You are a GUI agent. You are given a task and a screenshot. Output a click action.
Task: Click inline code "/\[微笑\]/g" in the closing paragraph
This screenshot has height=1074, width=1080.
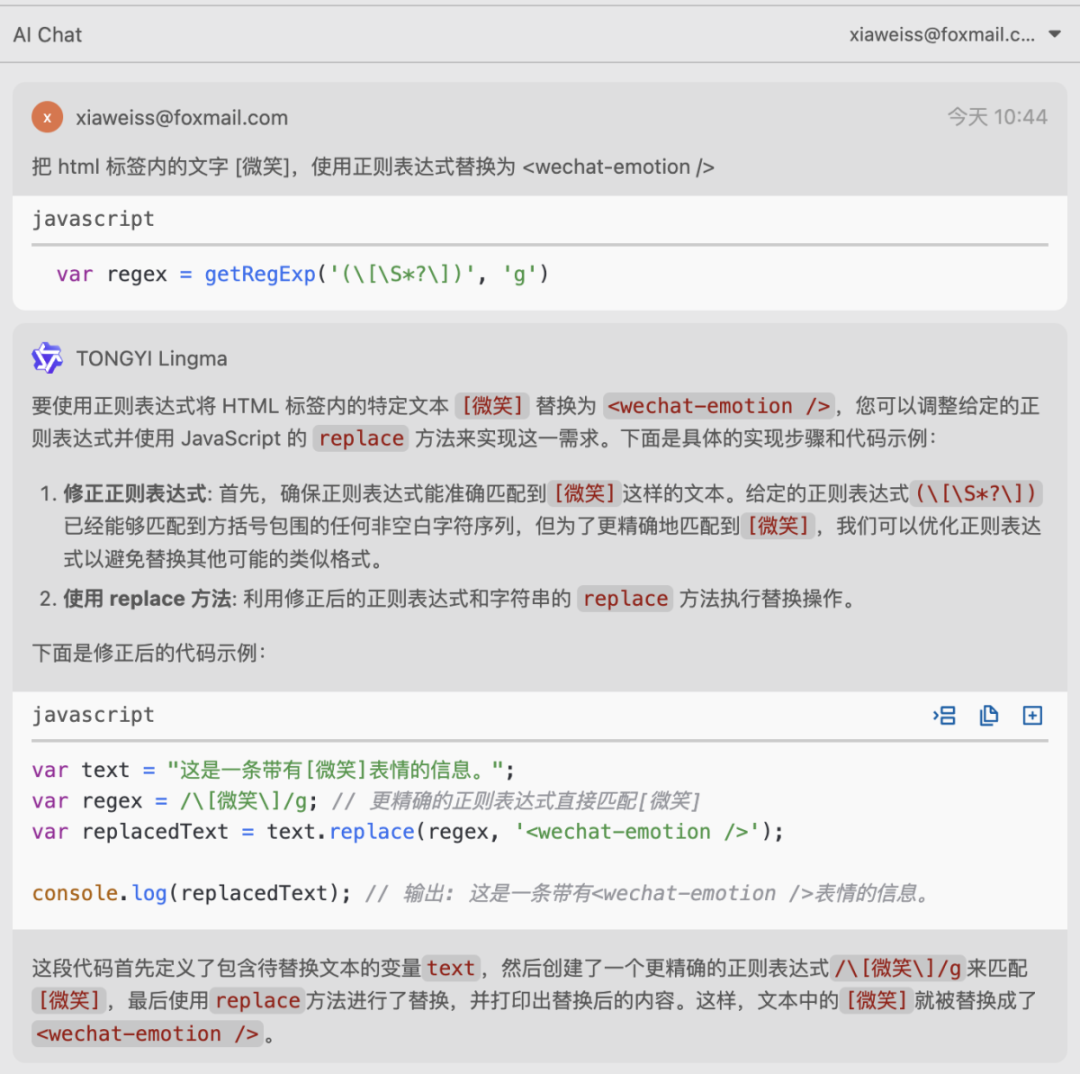pyautogui.click(x=897, y=969)
